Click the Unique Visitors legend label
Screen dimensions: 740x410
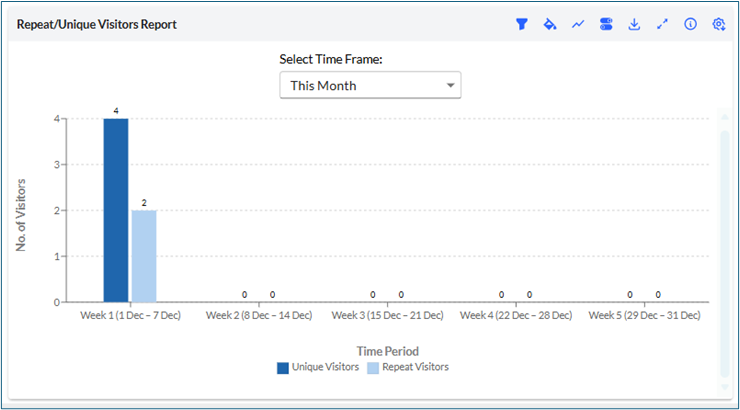pyautogui.click(x=325, y=367)
